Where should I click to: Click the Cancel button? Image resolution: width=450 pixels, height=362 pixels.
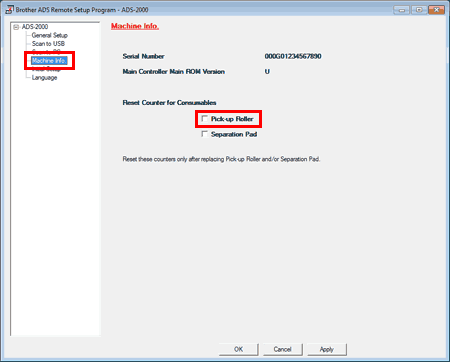(x=282, y=349)
